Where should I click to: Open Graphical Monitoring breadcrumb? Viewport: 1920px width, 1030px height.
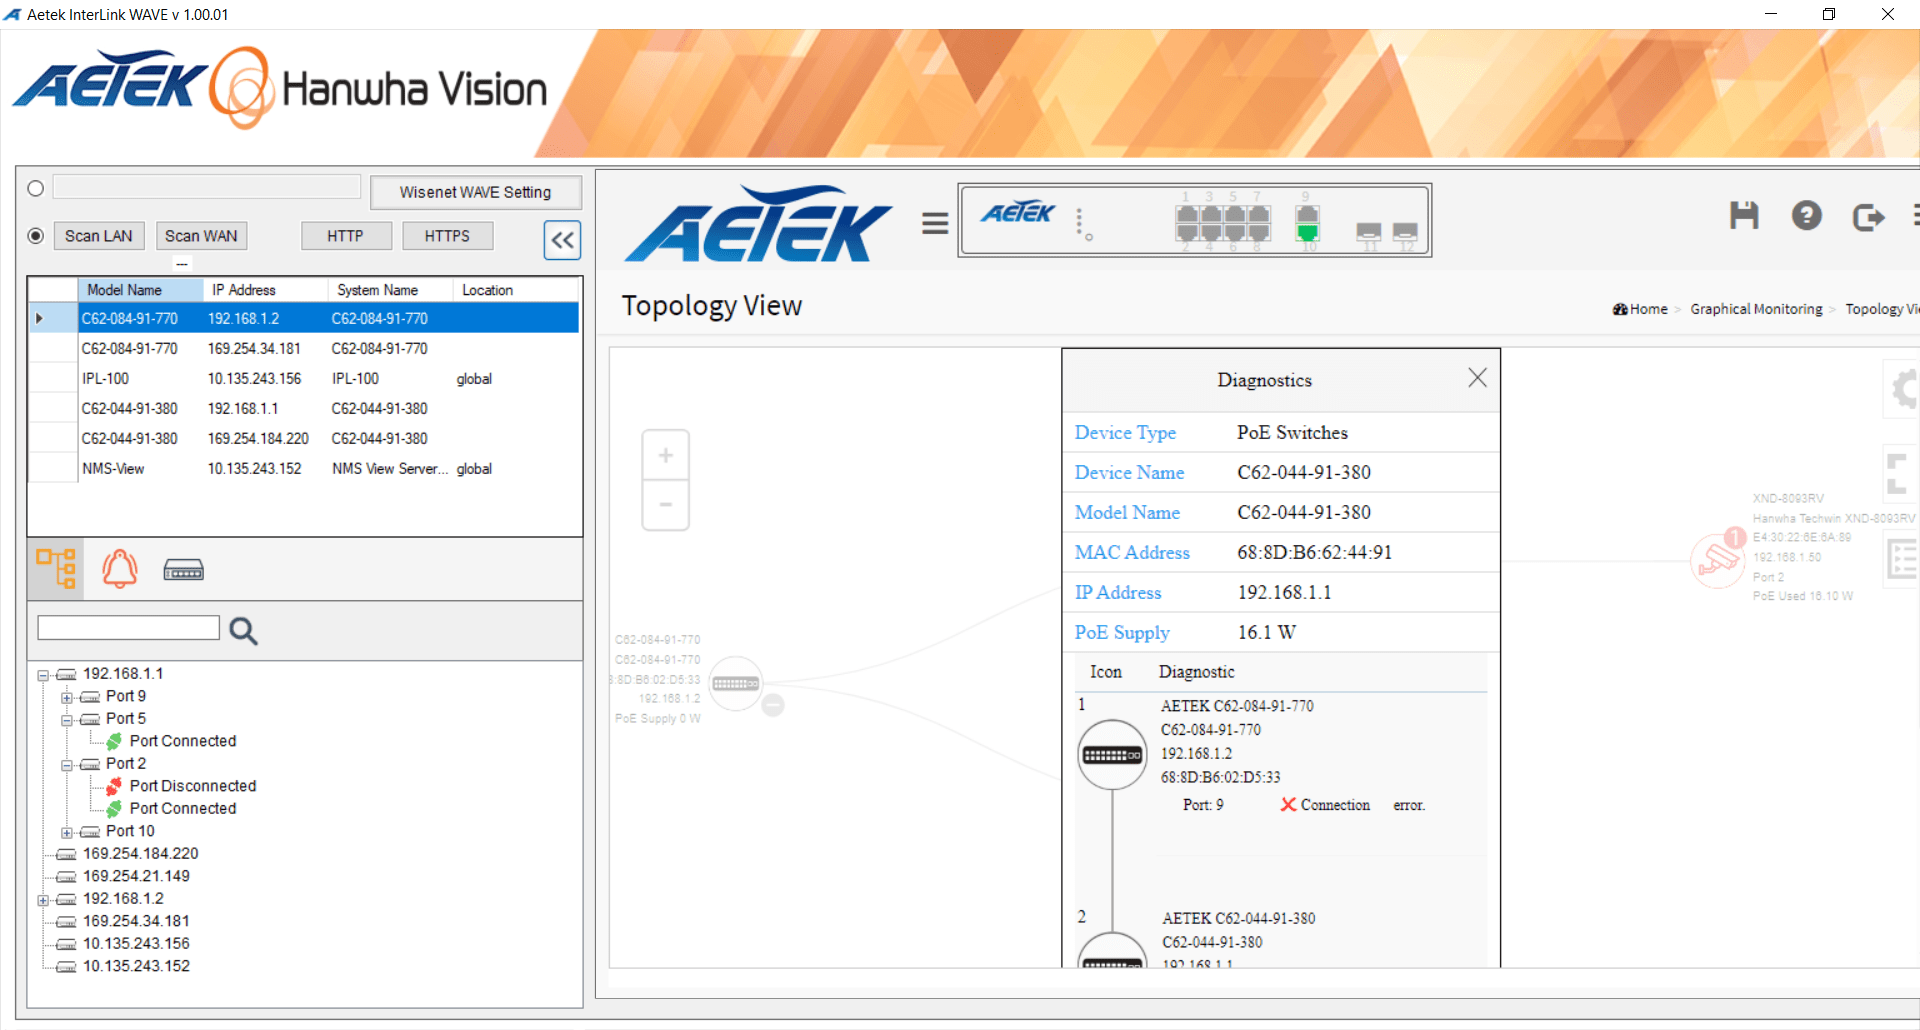coord(1756,309)
